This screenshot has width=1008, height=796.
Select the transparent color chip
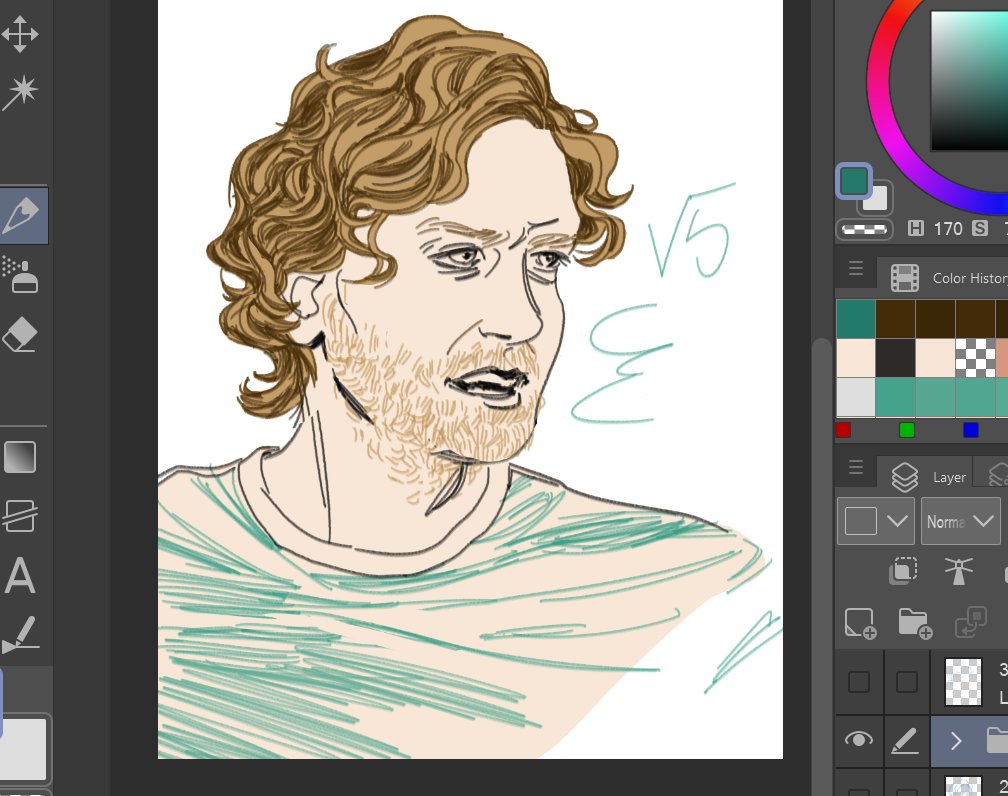tap(864, 230)
